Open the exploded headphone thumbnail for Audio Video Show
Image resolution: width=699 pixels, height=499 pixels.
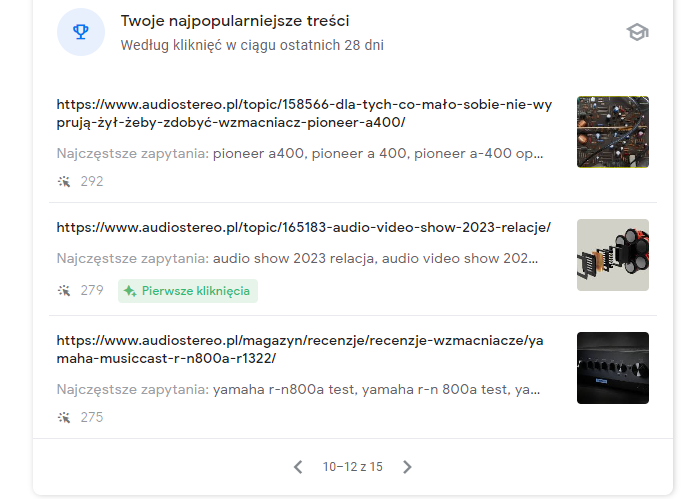[x=613, y=255]
